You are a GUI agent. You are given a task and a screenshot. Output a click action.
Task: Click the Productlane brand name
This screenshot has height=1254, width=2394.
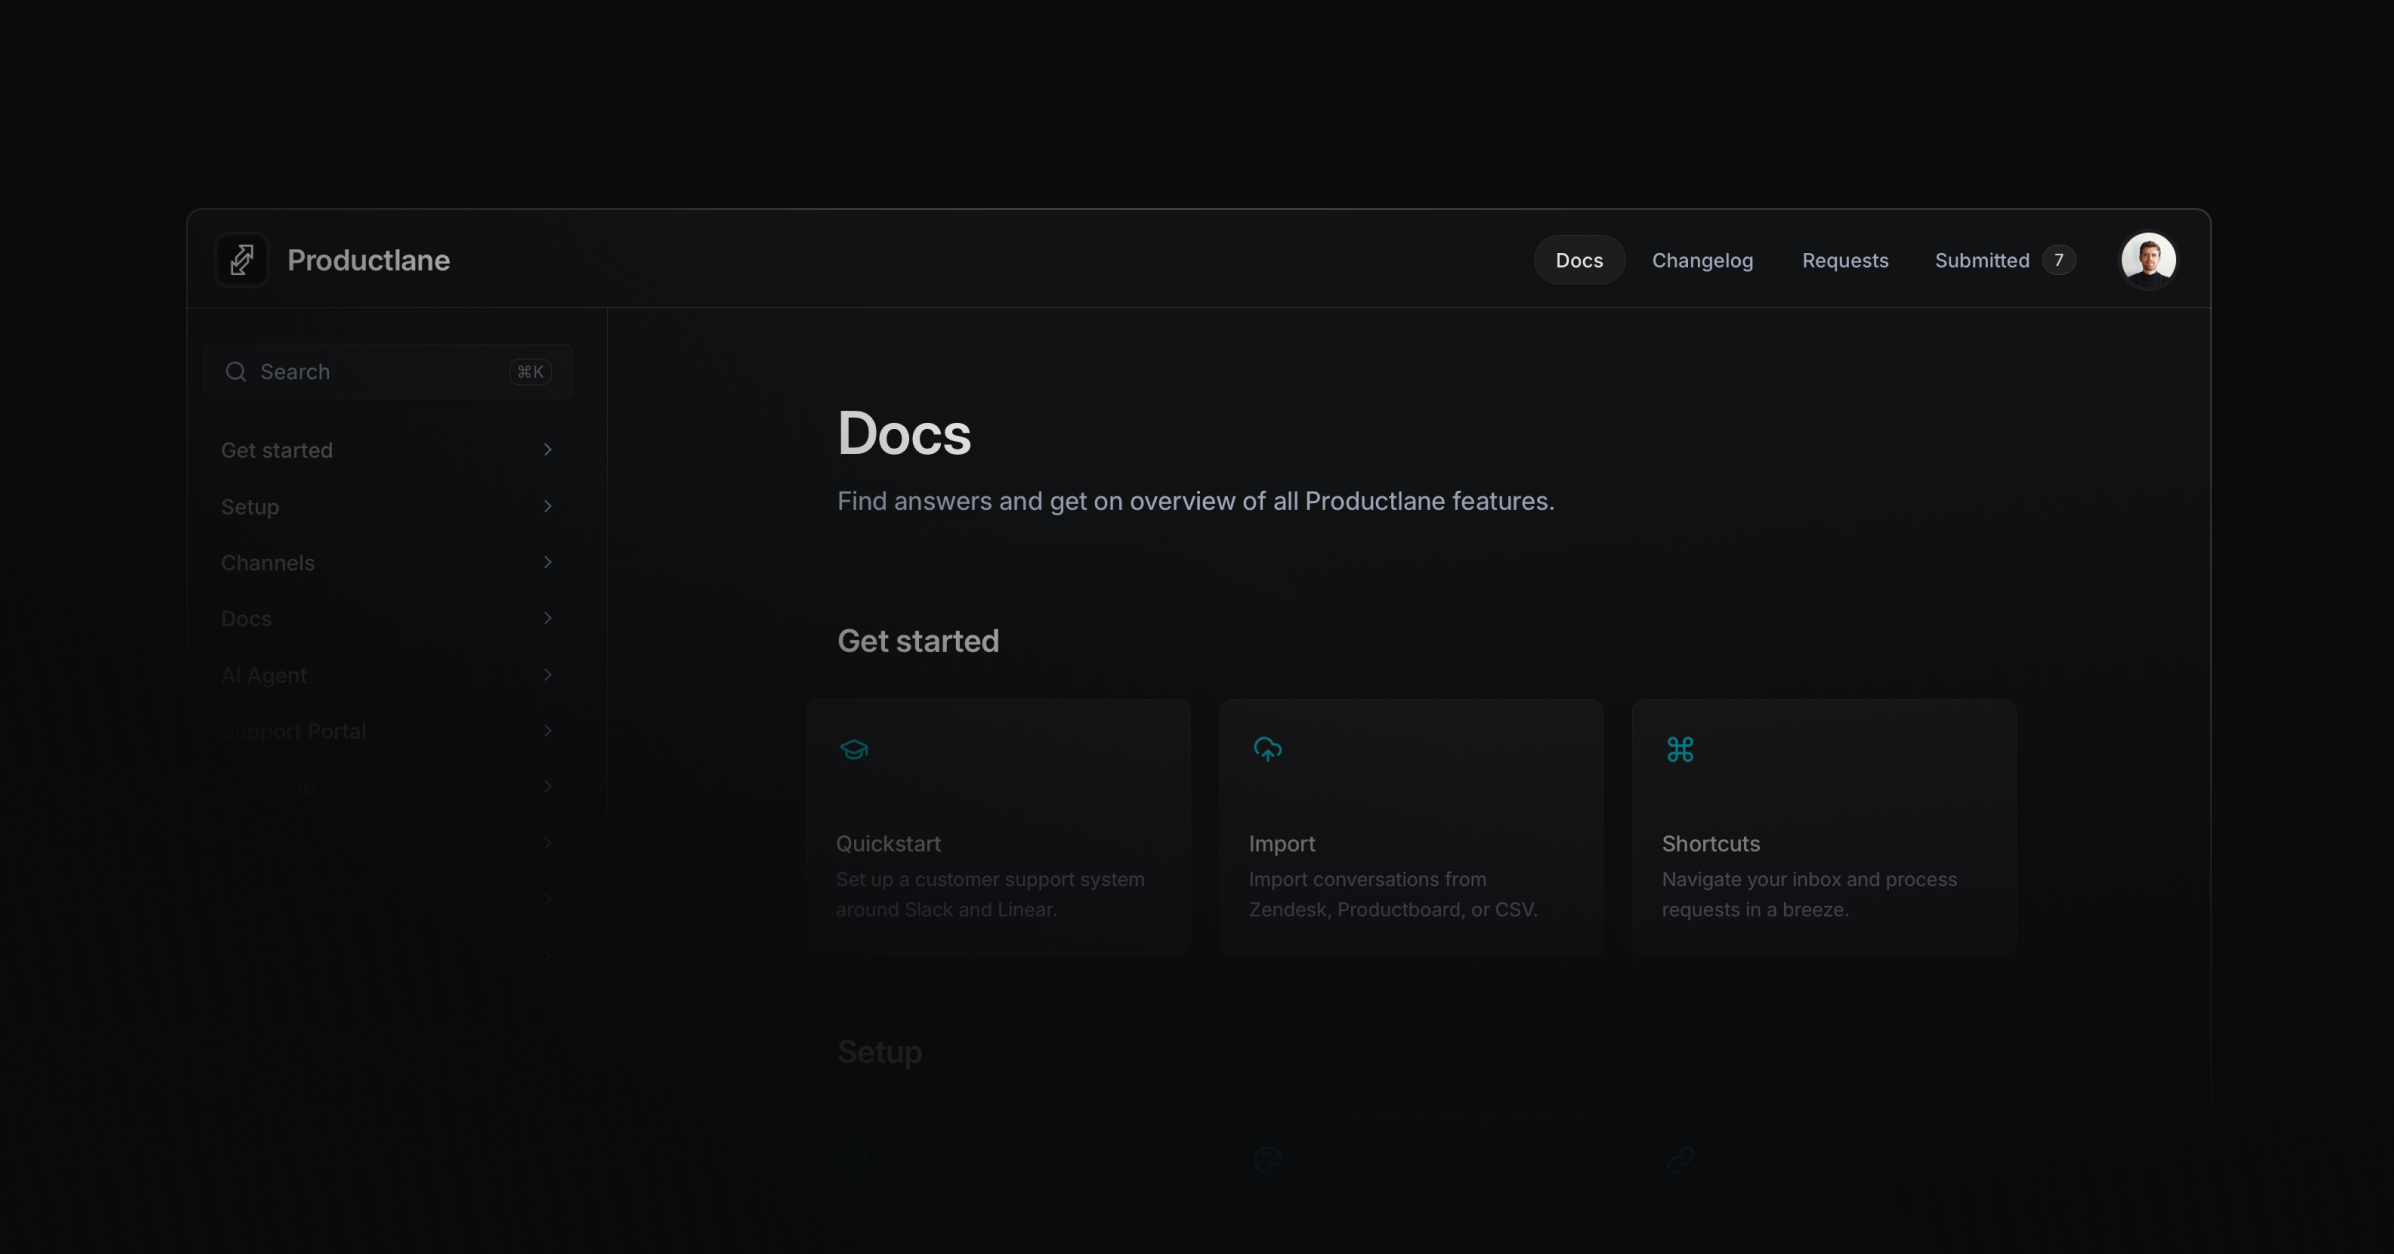point(368,260)
